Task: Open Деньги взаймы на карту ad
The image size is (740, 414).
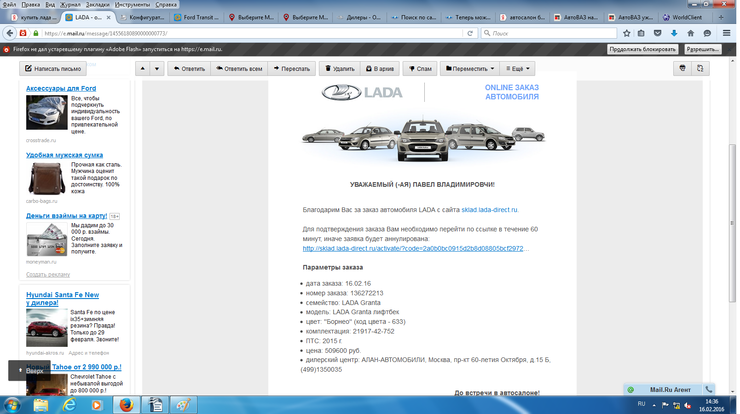Action: 67,216
